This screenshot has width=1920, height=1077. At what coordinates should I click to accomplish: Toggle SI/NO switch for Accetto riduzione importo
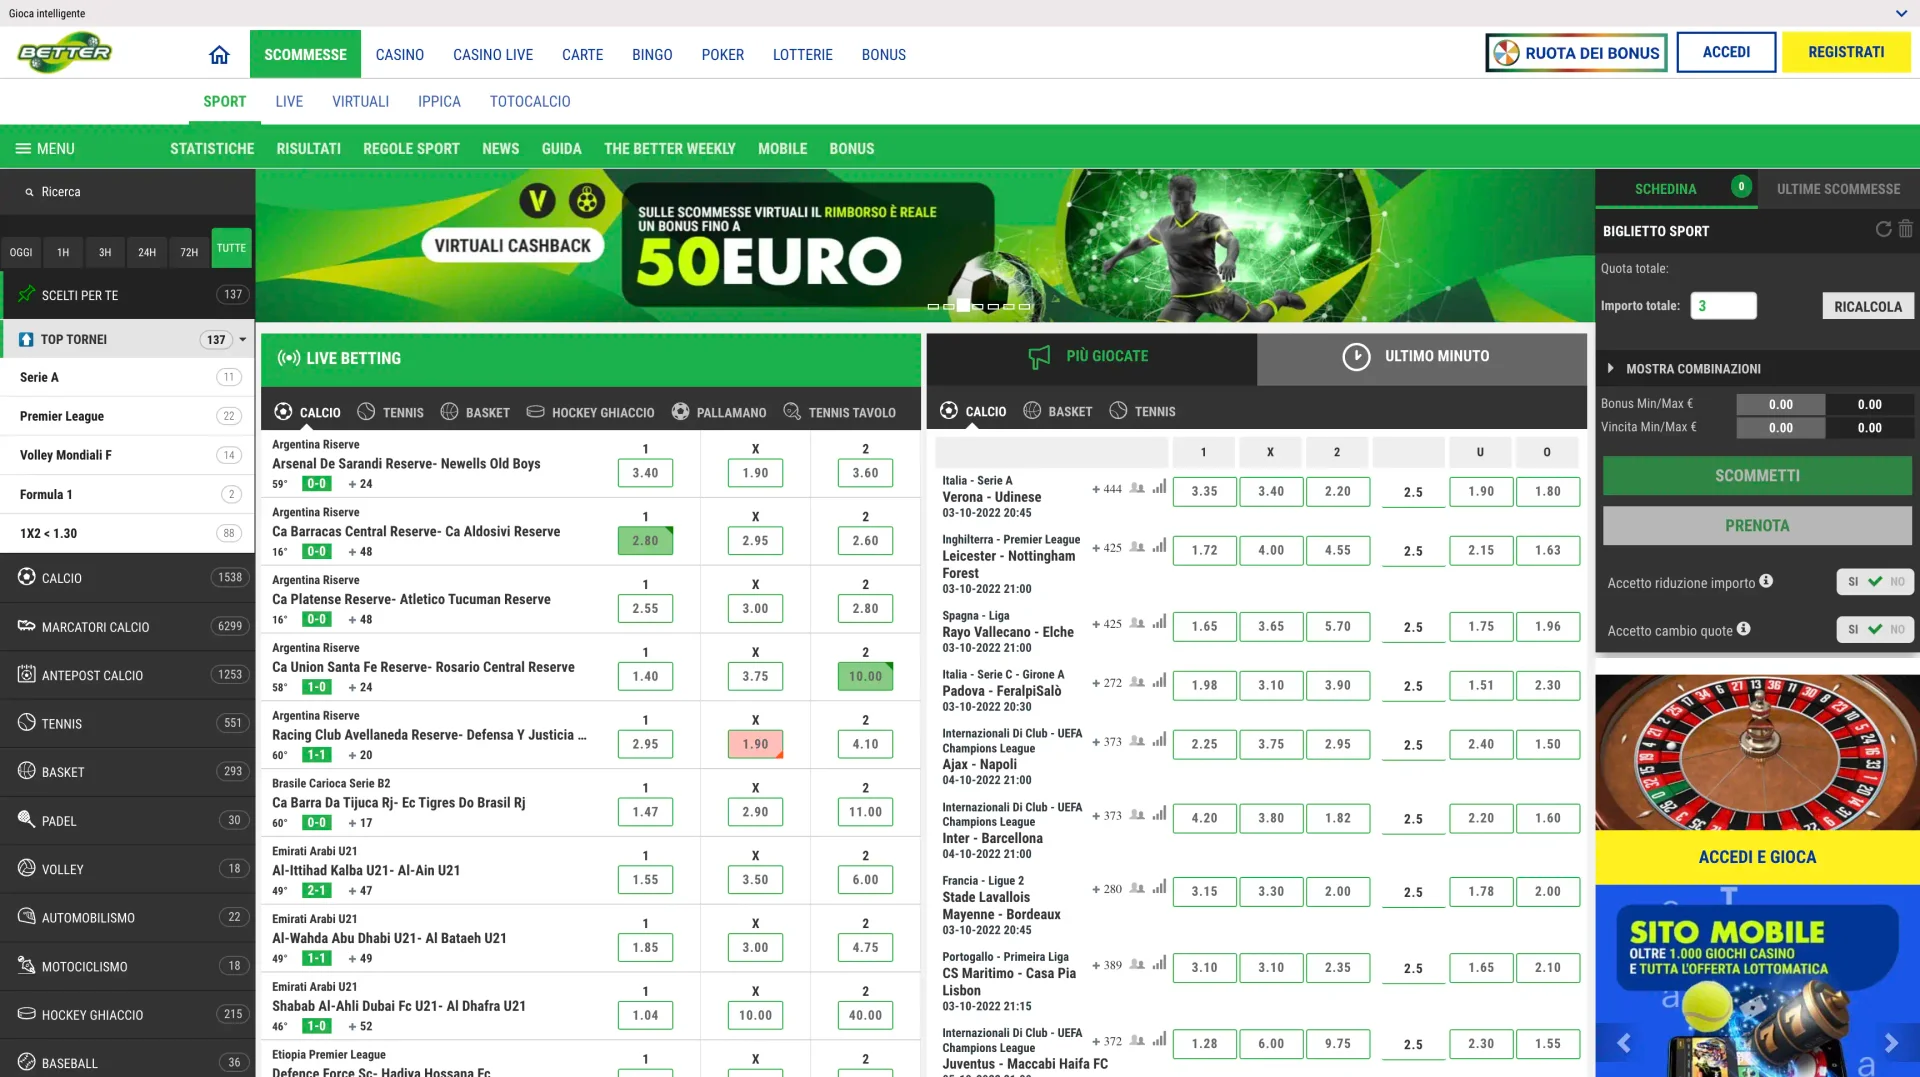click(1875, 582)
